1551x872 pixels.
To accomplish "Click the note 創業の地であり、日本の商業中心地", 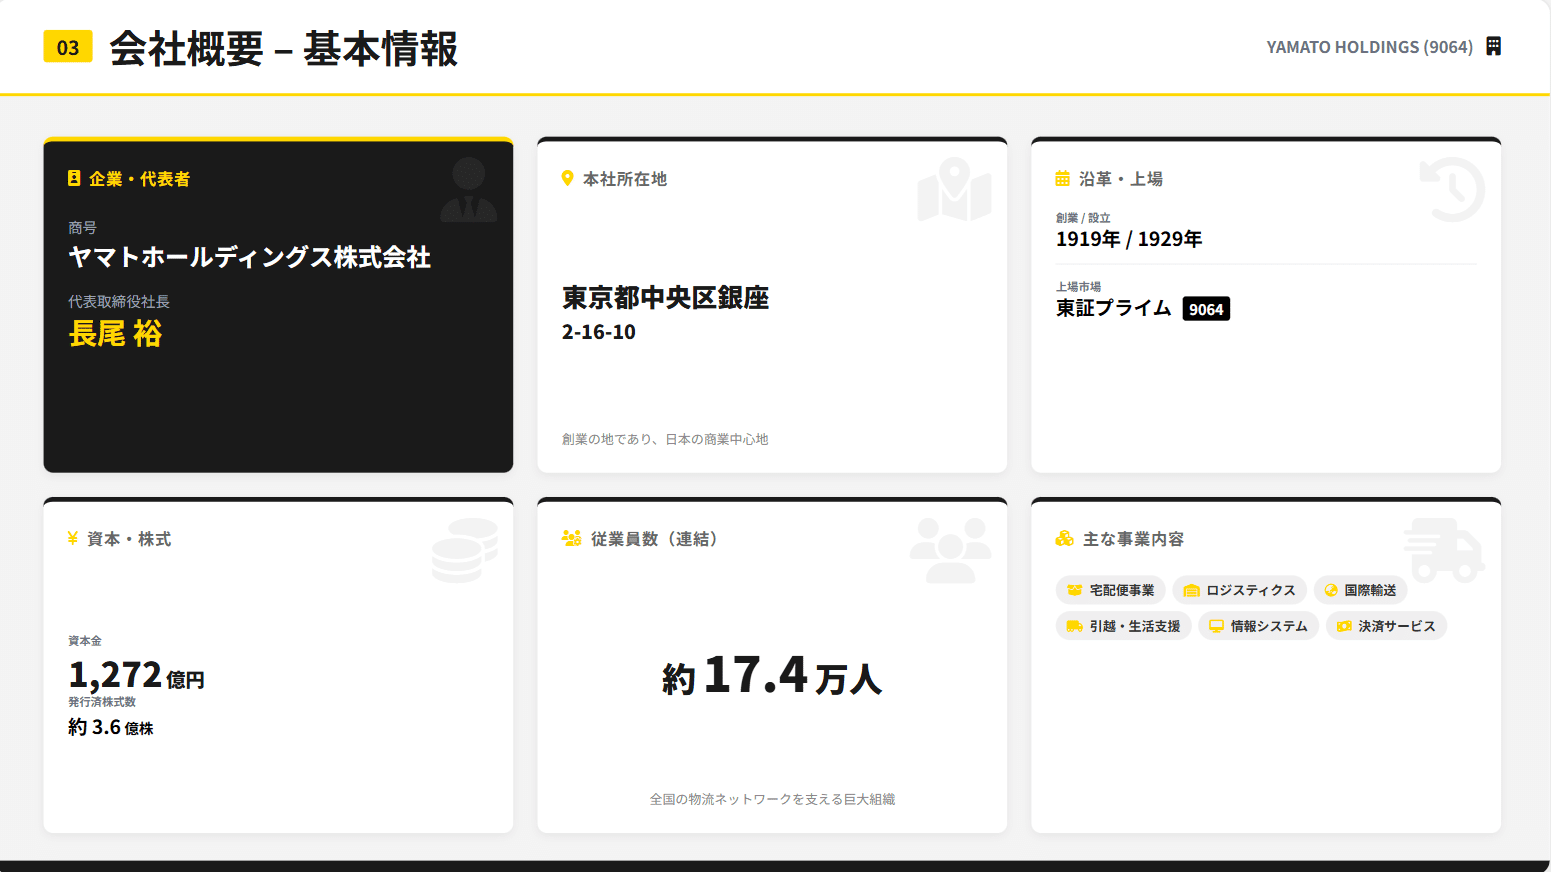I will coord(665,439).
